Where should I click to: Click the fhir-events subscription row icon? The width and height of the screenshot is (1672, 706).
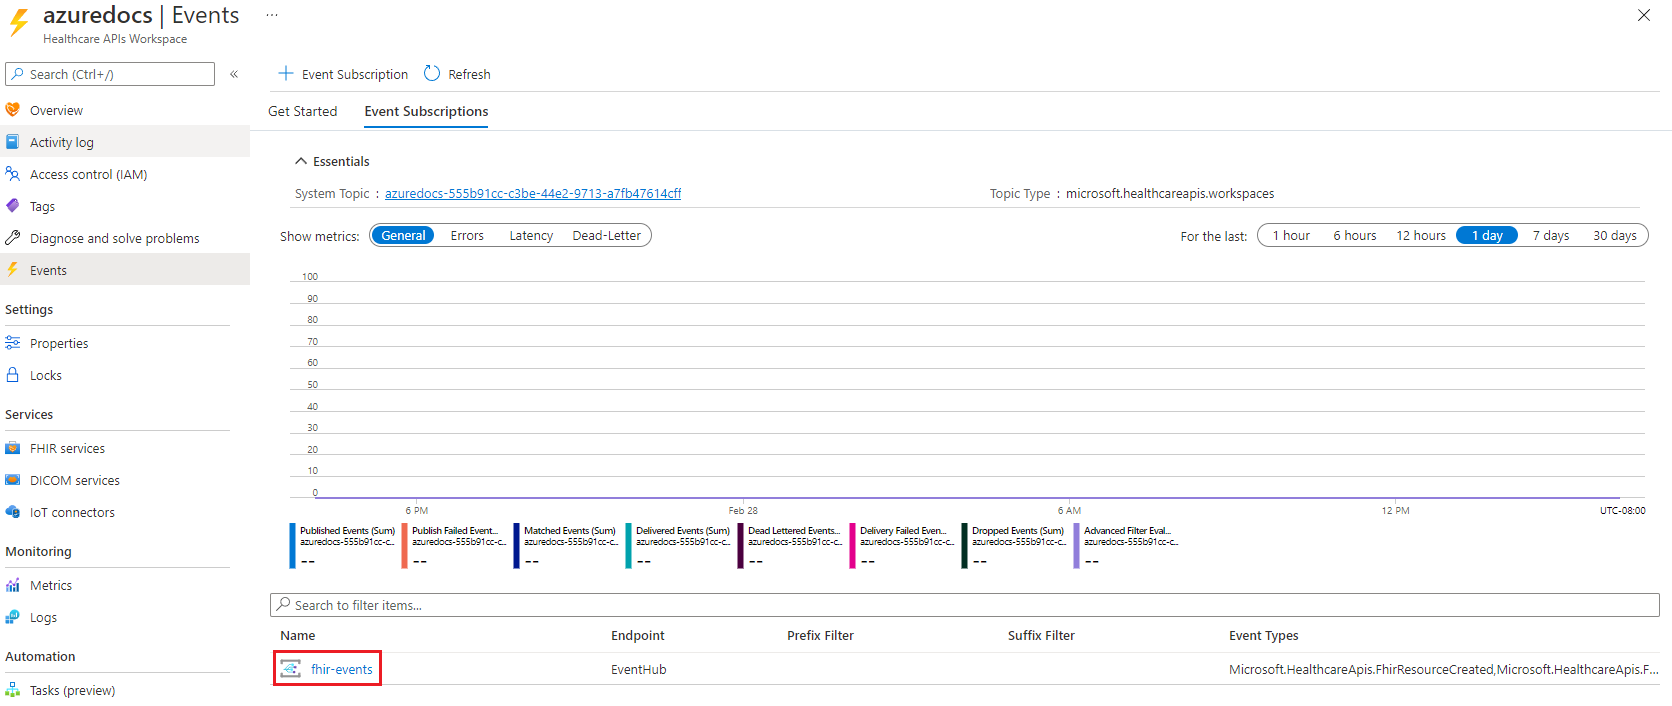[x=291, y=669]
